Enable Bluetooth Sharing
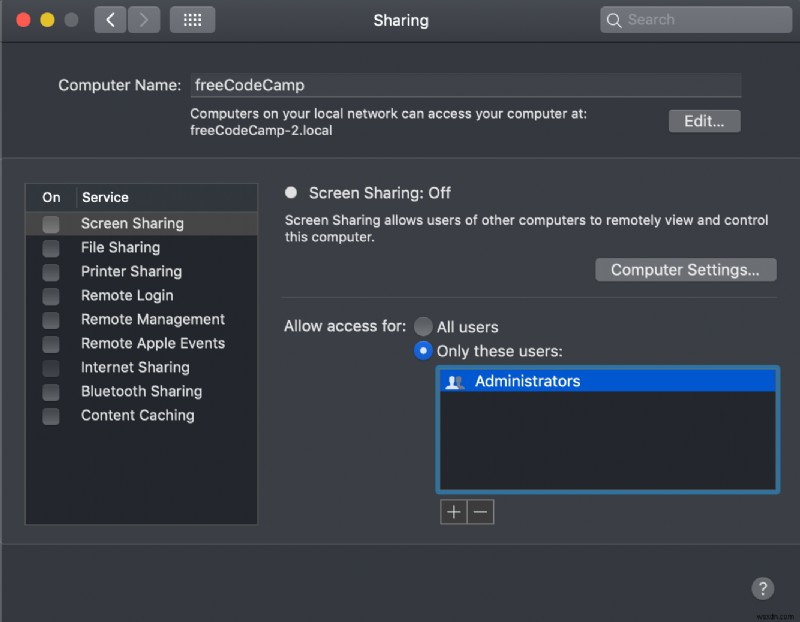 click(51, 392)
